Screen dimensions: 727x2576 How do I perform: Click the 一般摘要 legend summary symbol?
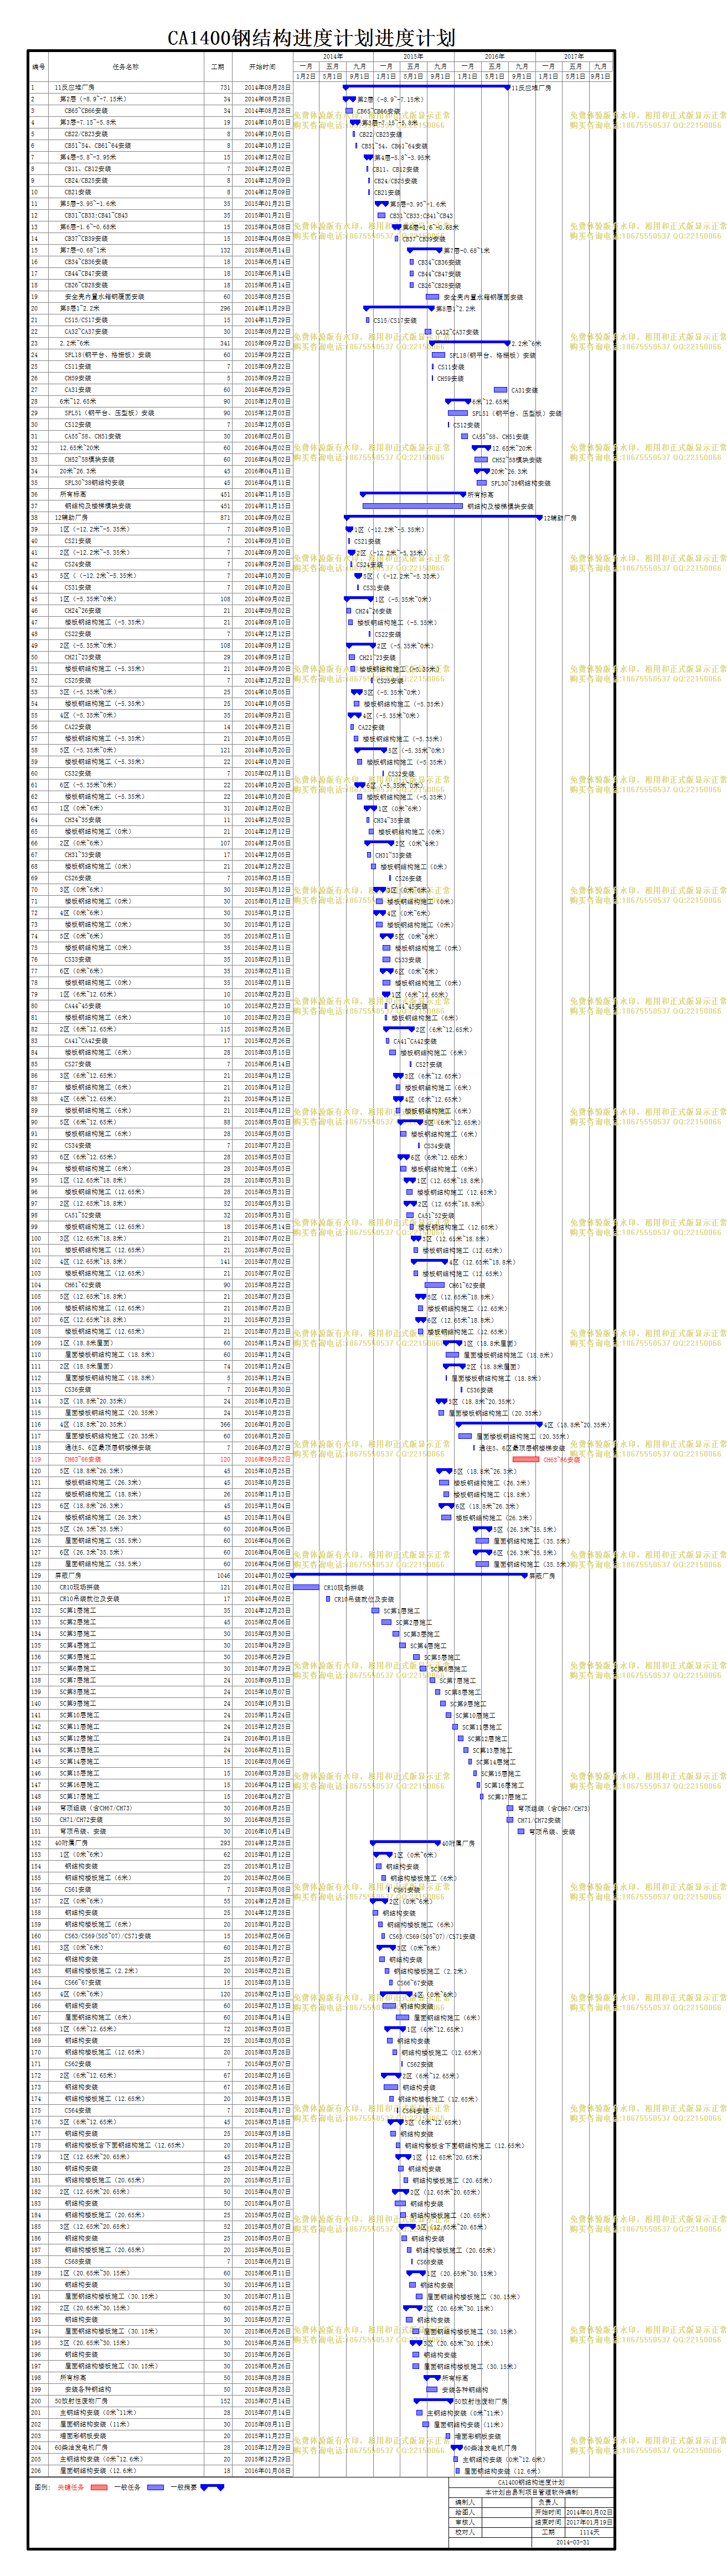212,2487
